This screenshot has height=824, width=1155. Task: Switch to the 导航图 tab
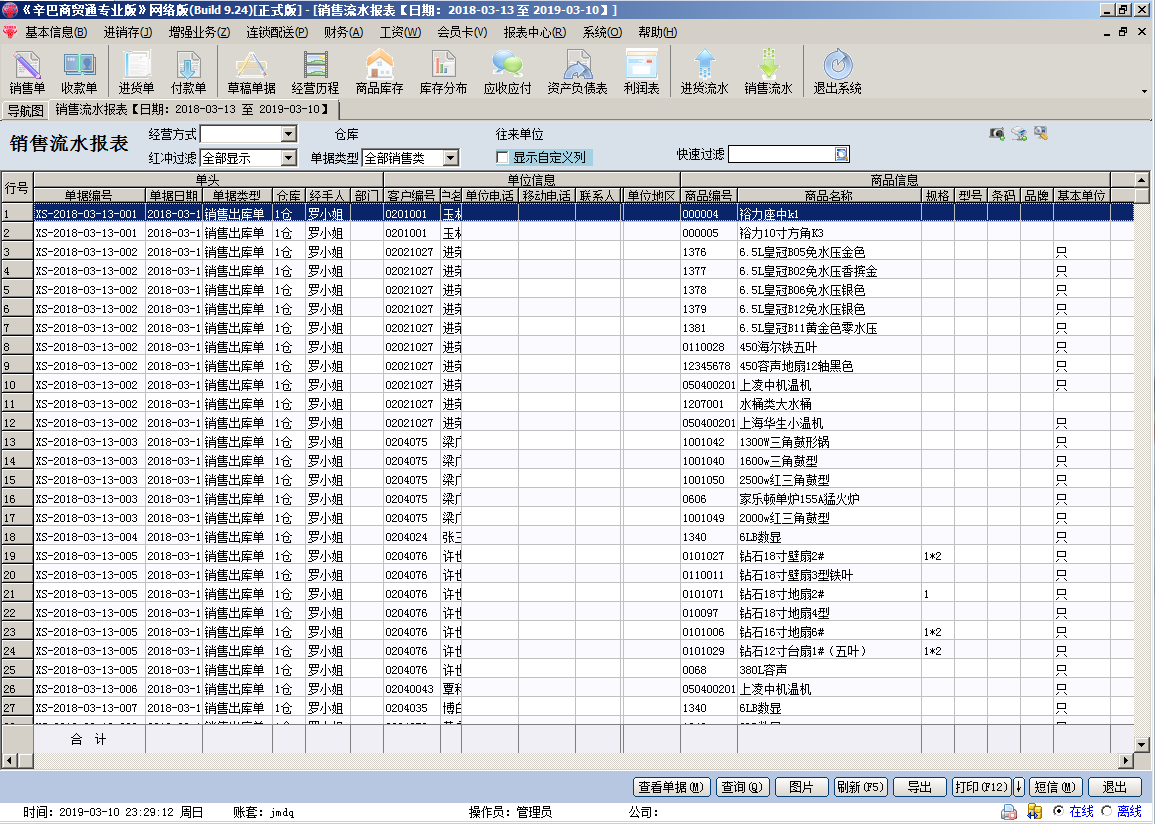coord(25,110)
